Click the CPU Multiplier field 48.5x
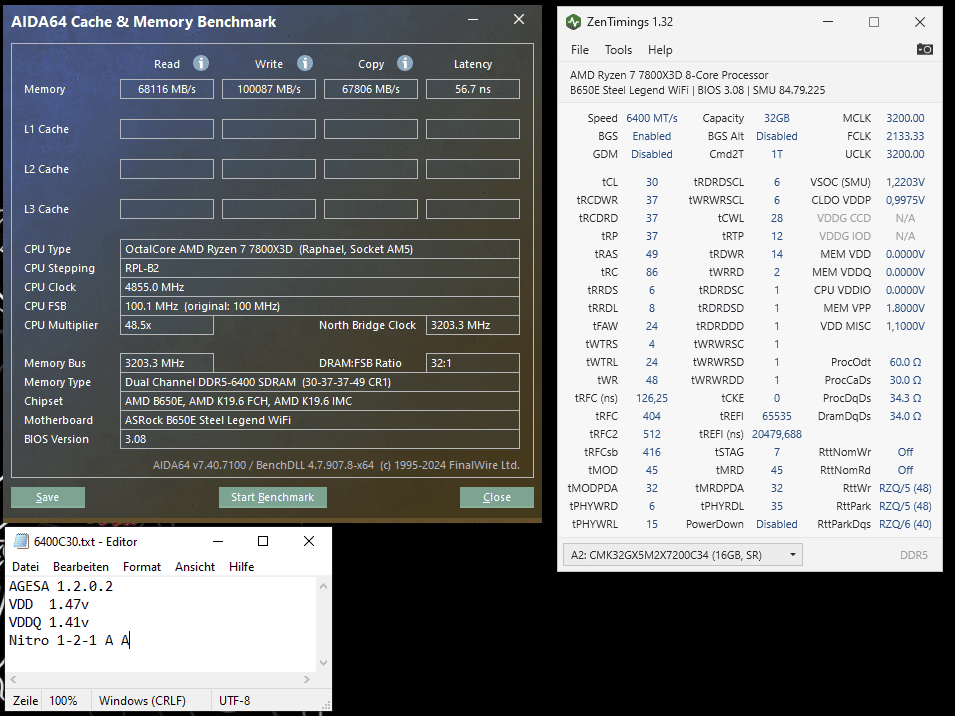The image size is (955, 716). coord(167,325)
